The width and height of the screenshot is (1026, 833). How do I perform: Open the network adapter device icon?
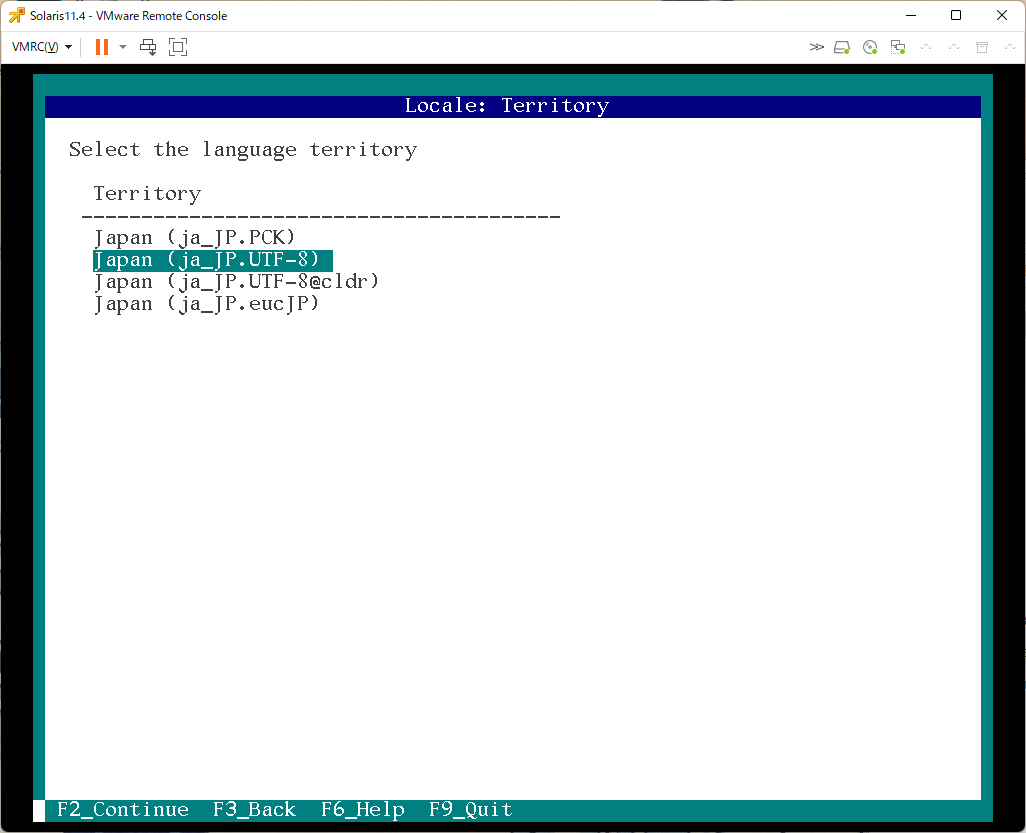(898, 47)
